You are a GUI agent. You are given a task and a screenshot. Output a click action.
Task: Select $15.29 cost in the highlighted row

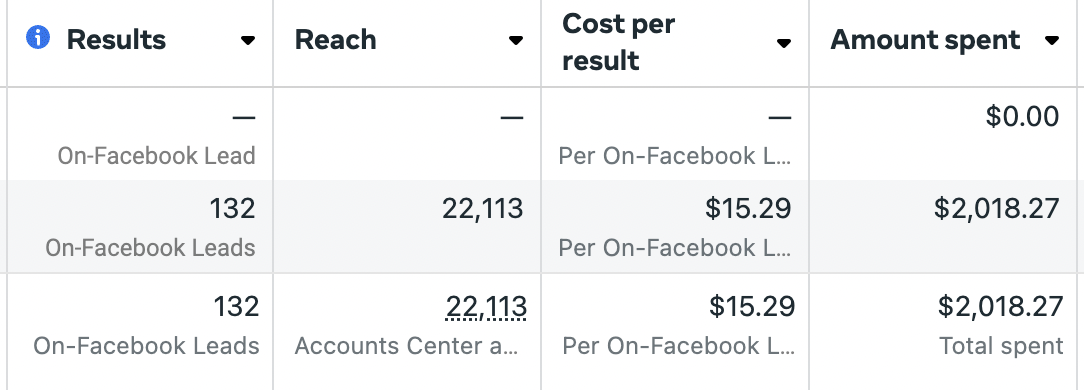(x=748, y=208)
